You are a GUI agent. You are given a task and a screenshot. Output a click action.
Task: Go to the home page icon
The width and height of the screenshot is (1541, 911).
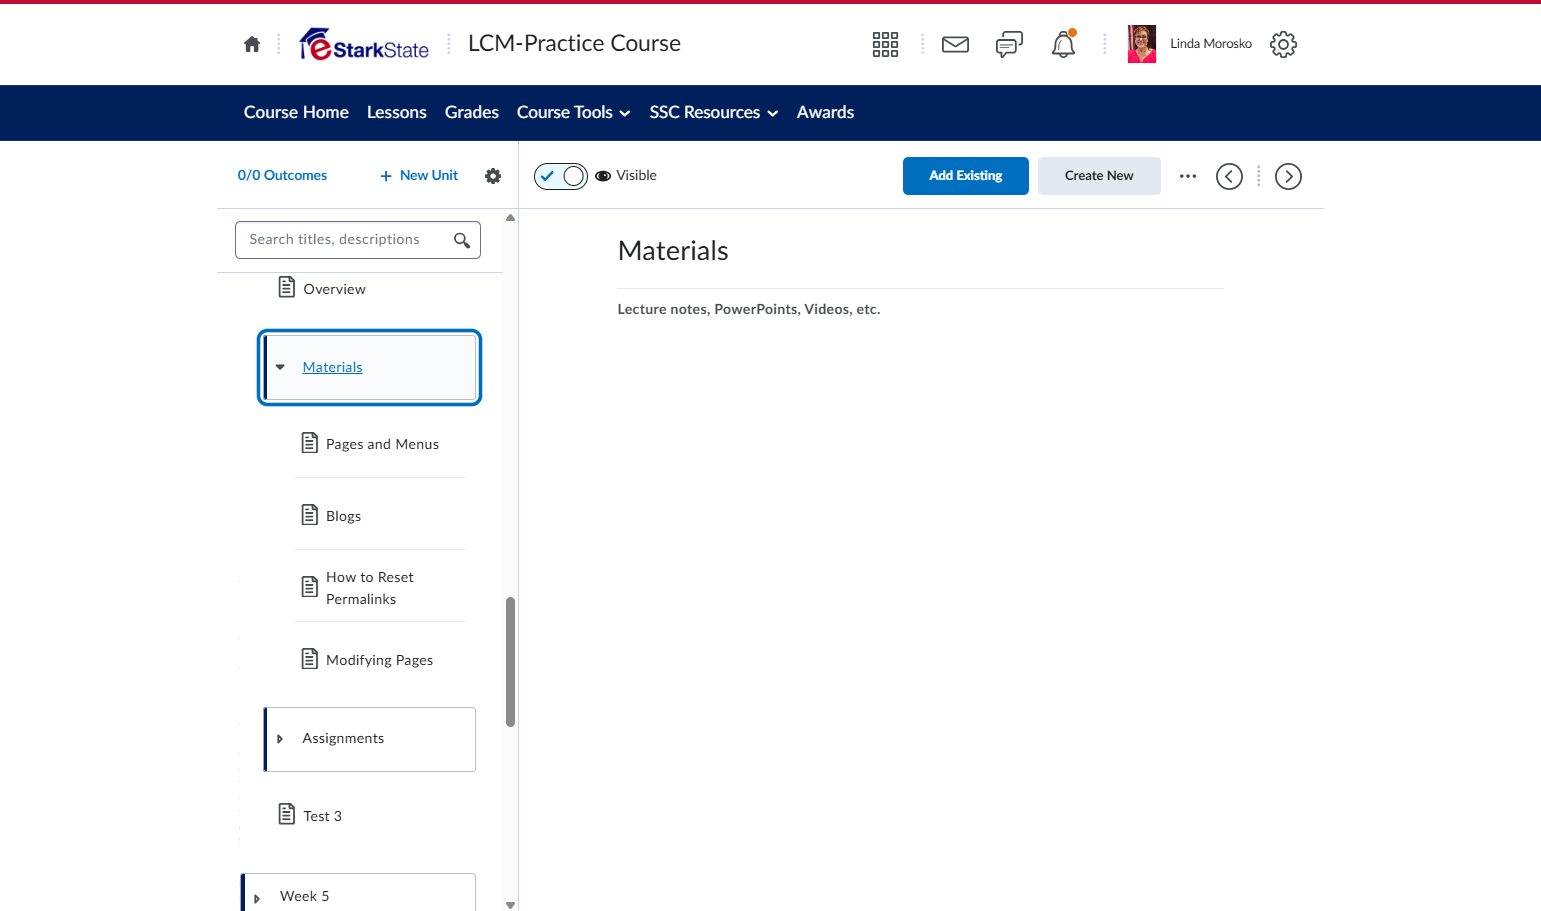coord(252,44)
